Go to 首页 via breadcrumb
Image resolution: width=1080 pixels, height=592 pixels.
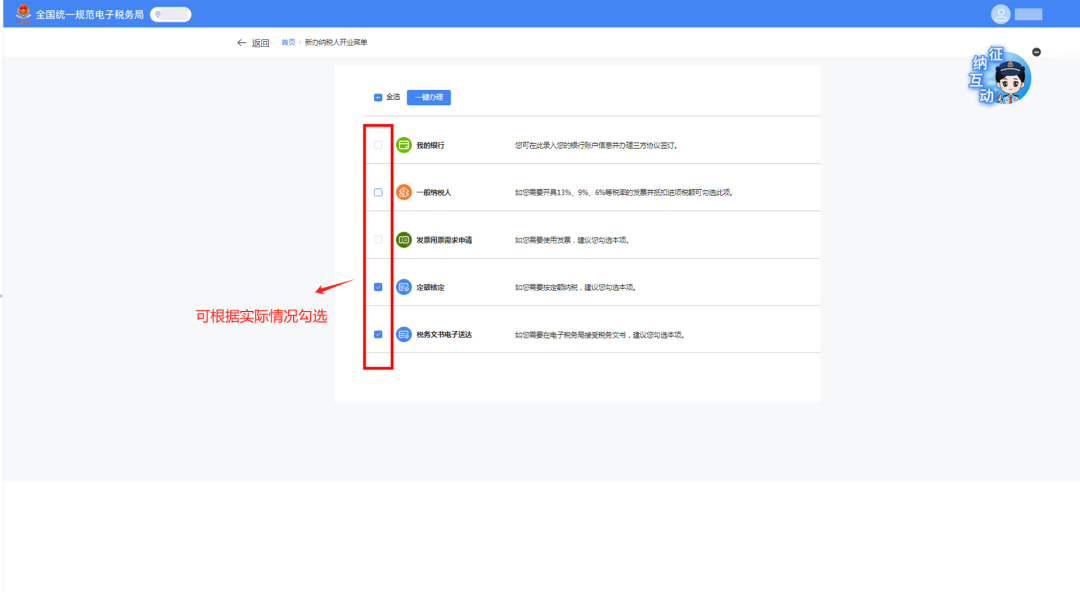pos(288,43)
